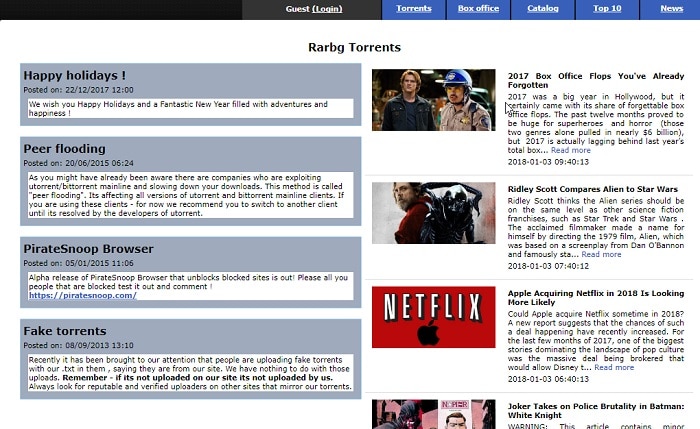Click timestamp '2018-01-03 07:40:12'
This screenshot has width=700, height=429.
tap(548, 266)
